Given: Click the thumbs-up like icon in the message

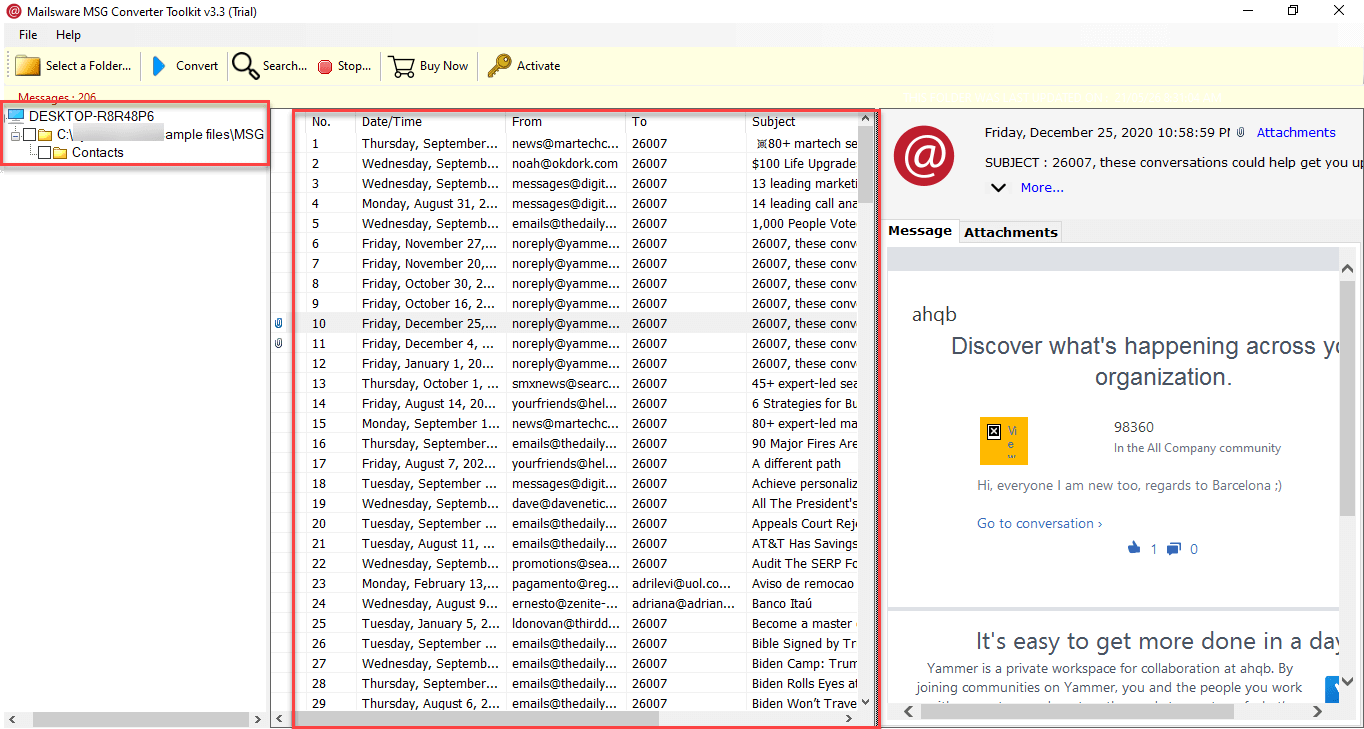Looking at the screenshot, I should click(x=1134, y=548).
